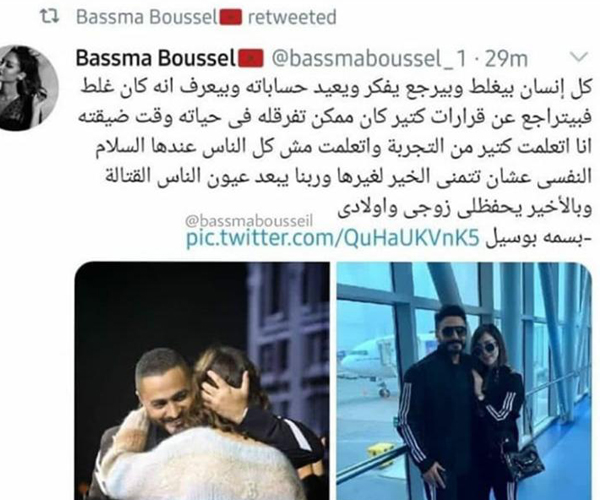This screenshot has width=600, height=500.
Task: Click the line starting 'فبيتراجع عن قرارات'
Action: pos(336,117)
